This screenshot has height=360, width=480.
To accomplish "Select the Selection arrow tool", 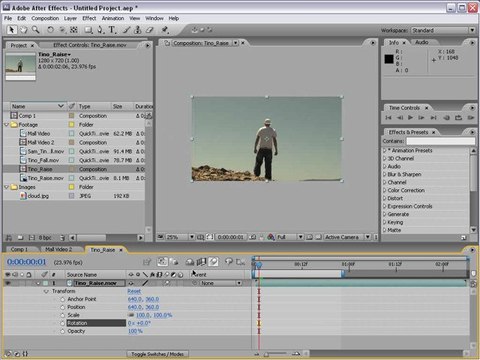I will tap(12, 30).
